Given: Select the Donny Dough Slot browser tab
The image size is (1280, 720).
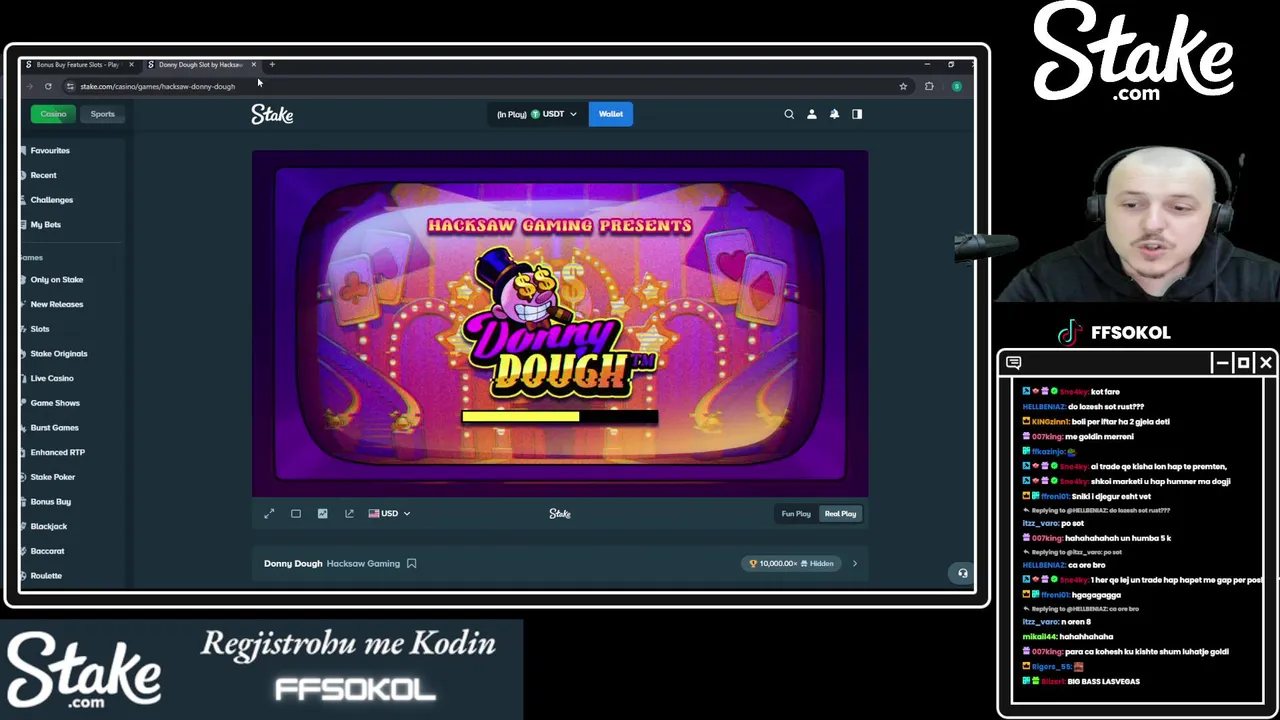Looking at the screenshot, I should 200,64.
